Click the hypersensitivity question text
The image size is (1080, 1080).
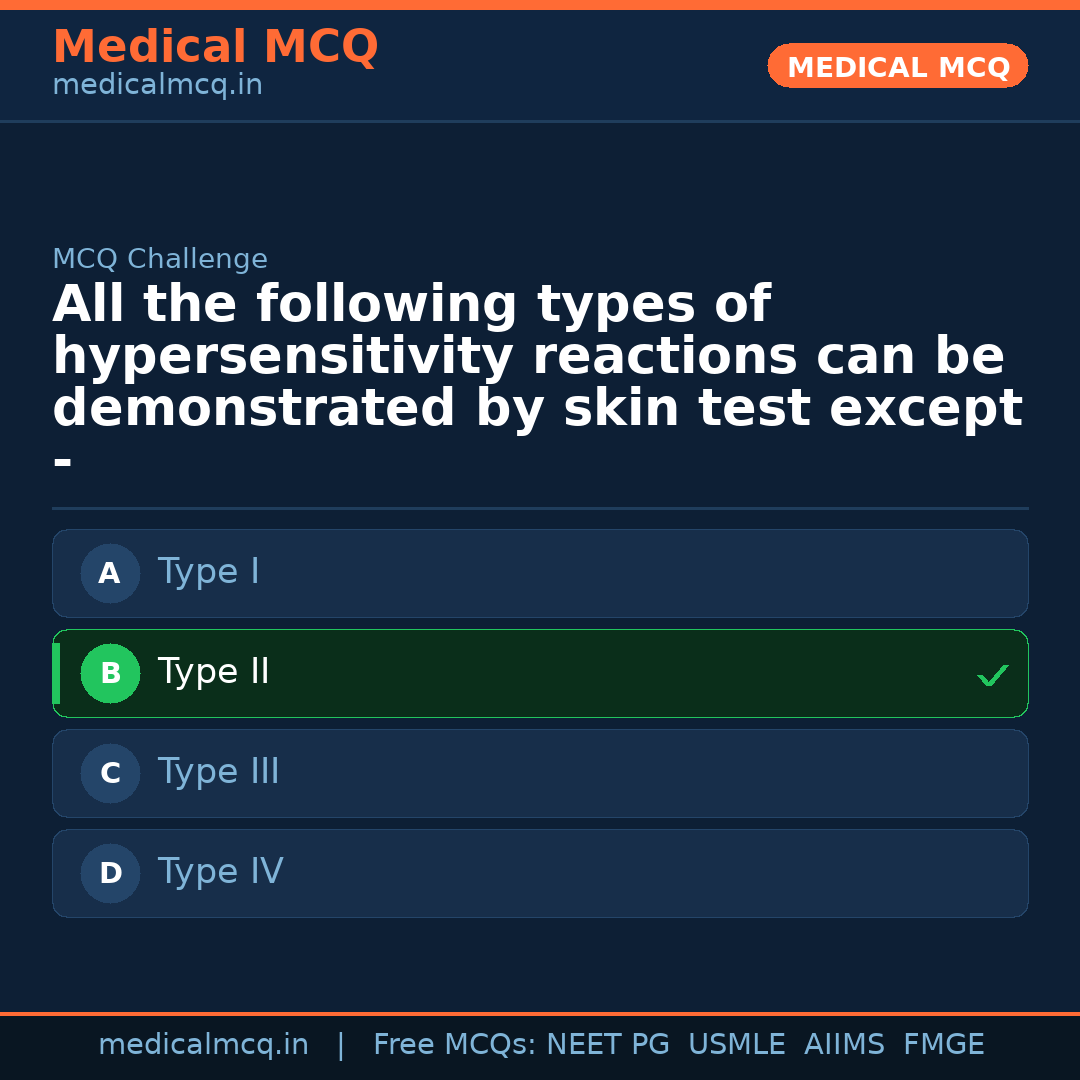[x=528, y=357]
